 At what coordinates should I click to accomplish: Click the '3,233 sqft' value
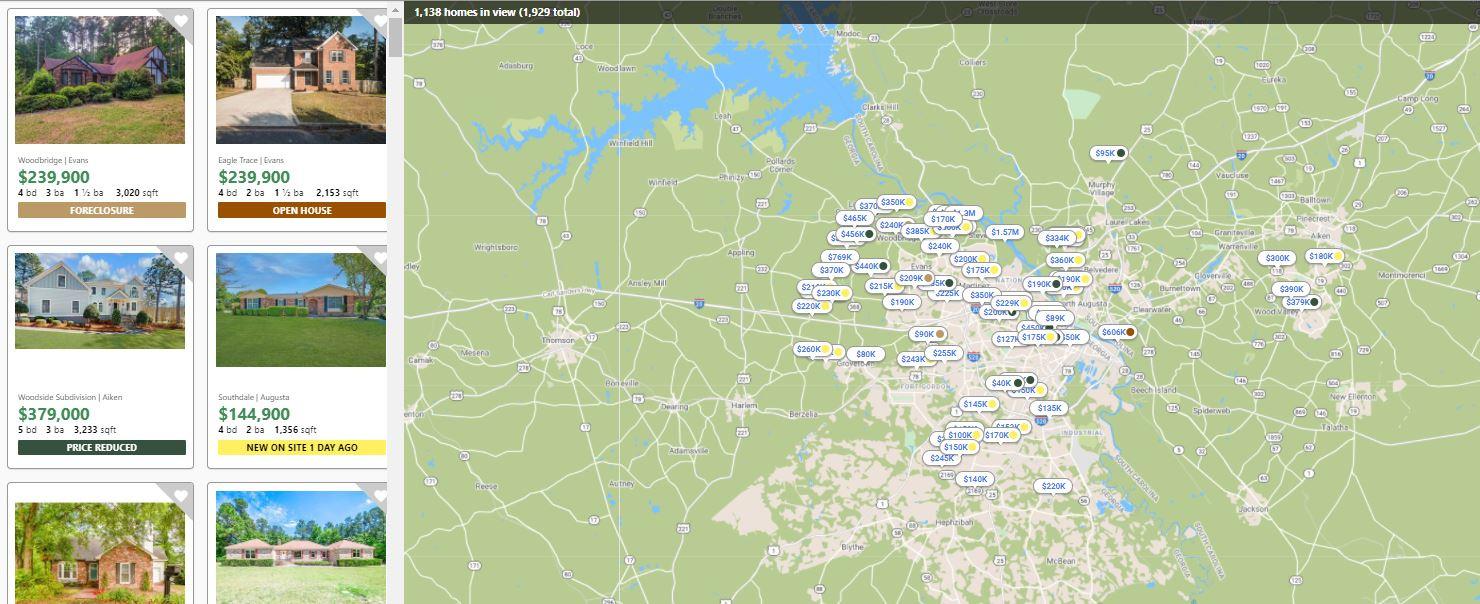pyautogui.click(x=95, y=430)
